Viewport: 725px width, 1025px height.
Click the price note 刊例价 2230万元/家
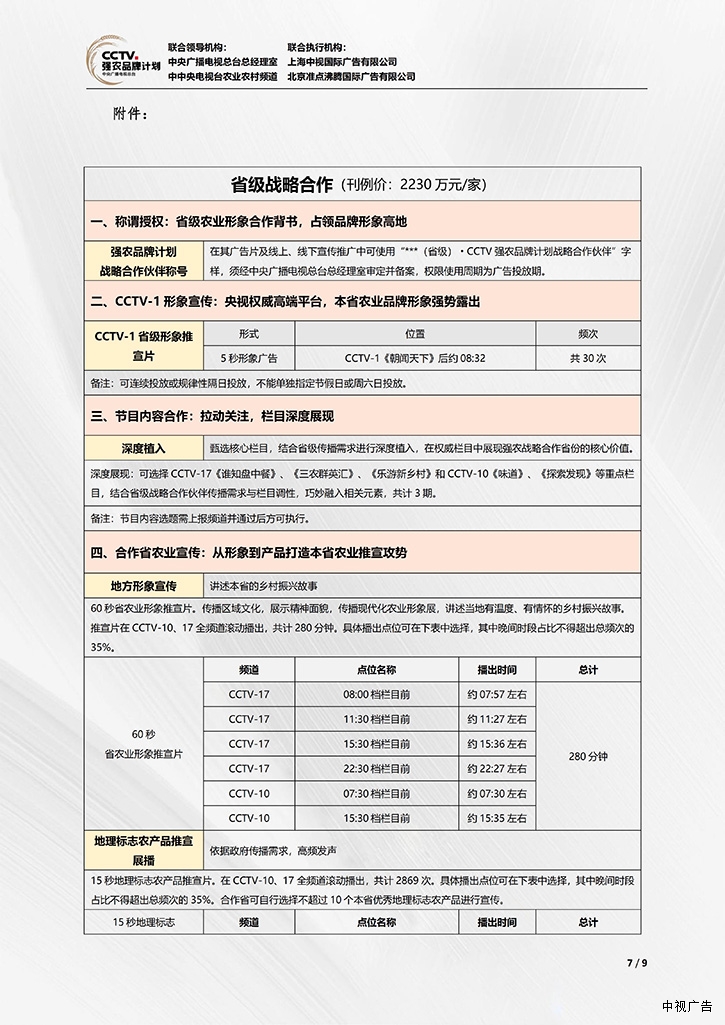click(414, 185)
